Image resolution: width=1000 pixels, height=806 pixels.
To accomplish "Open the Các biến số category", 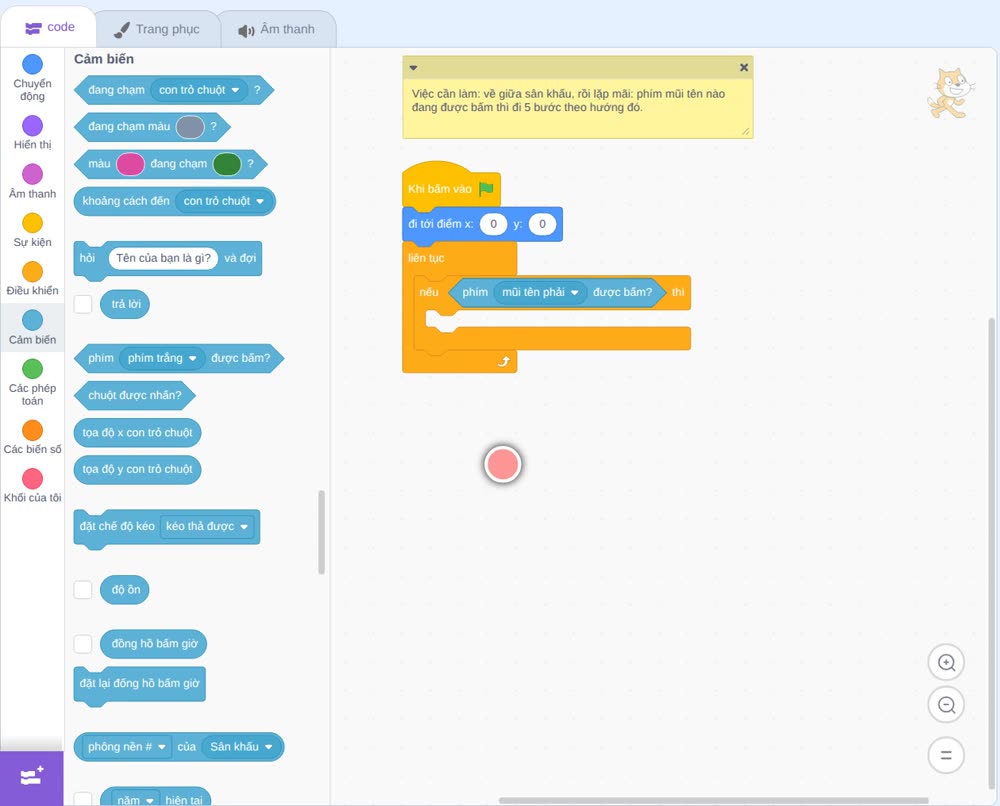I will tap(33, 437).
